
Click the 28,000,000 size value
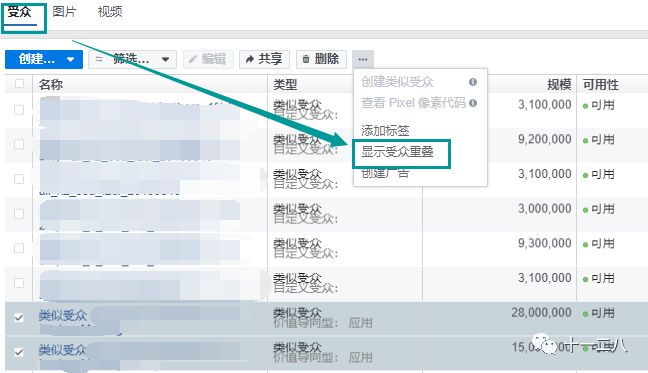click(x=541, y=313)
